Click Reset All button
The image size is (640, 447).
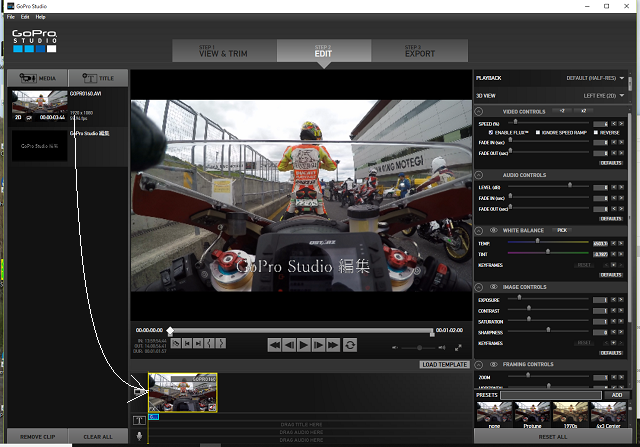pyautogui.click(x=553, y=437)
